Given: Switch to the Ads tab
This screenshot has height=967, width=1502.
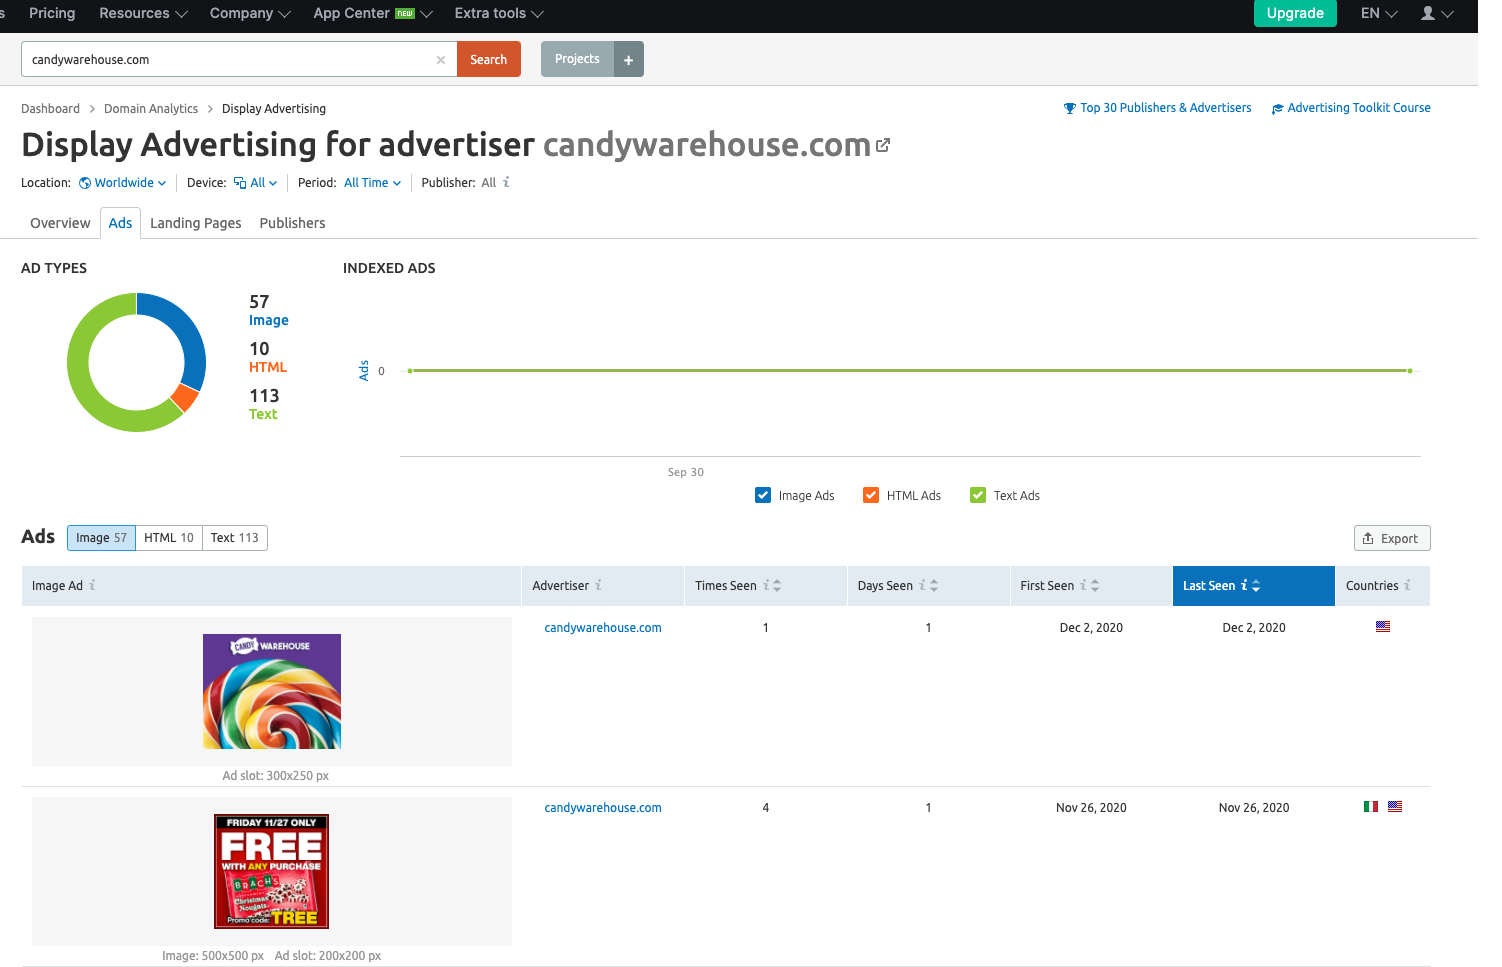Looking at the screenshot, I should click(120, 223).
